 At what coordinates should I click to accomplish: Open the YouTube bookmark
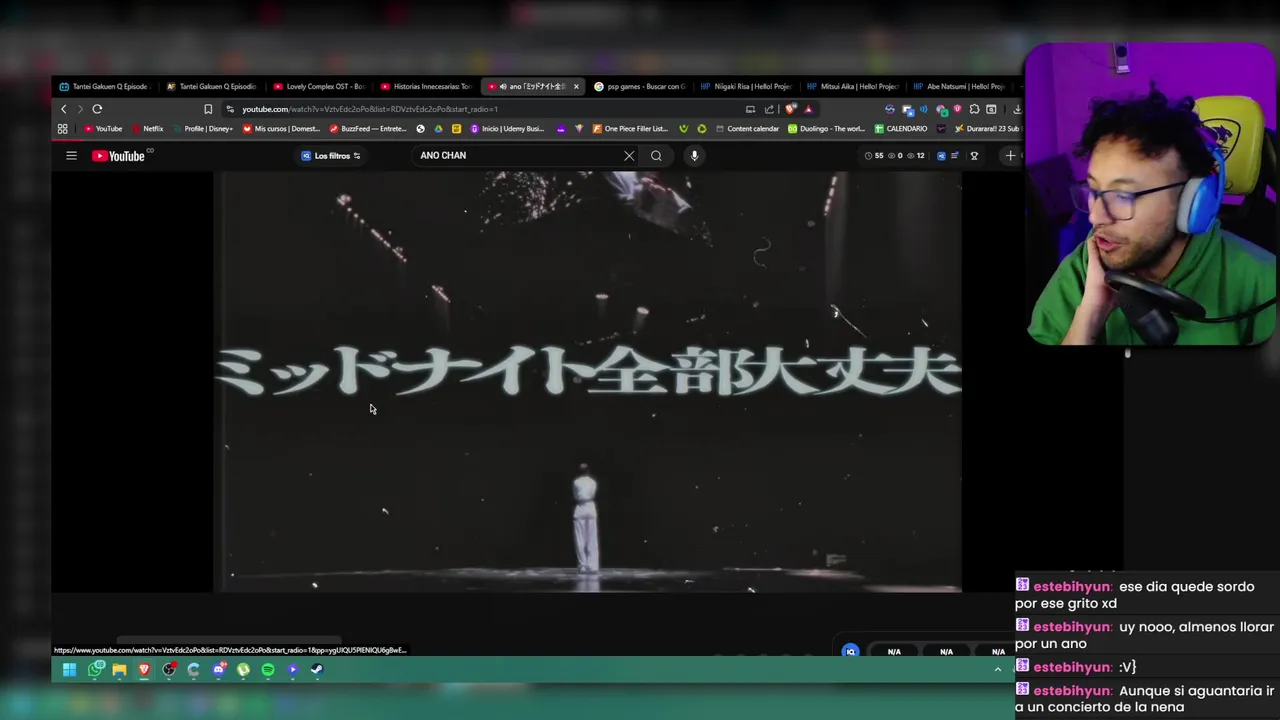[103, 129]
